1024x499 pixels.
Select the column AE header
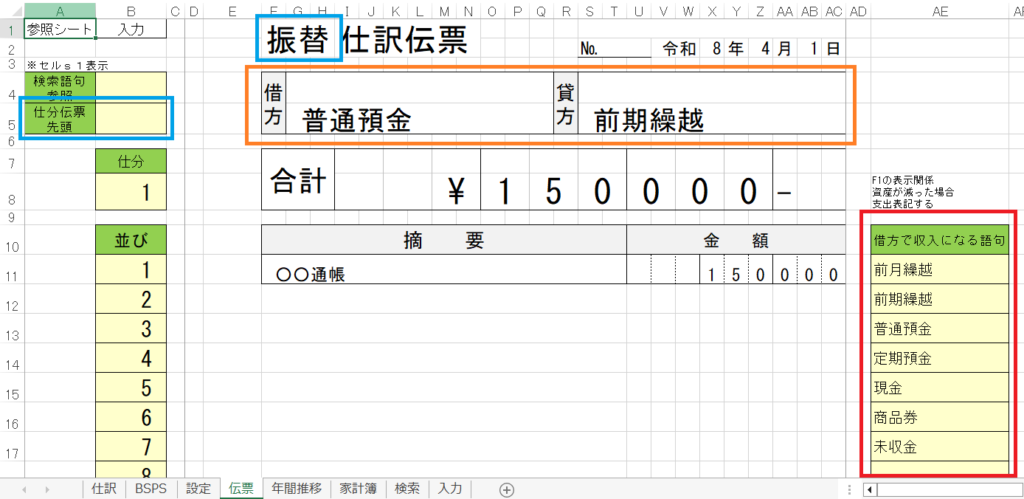point(939,11)
